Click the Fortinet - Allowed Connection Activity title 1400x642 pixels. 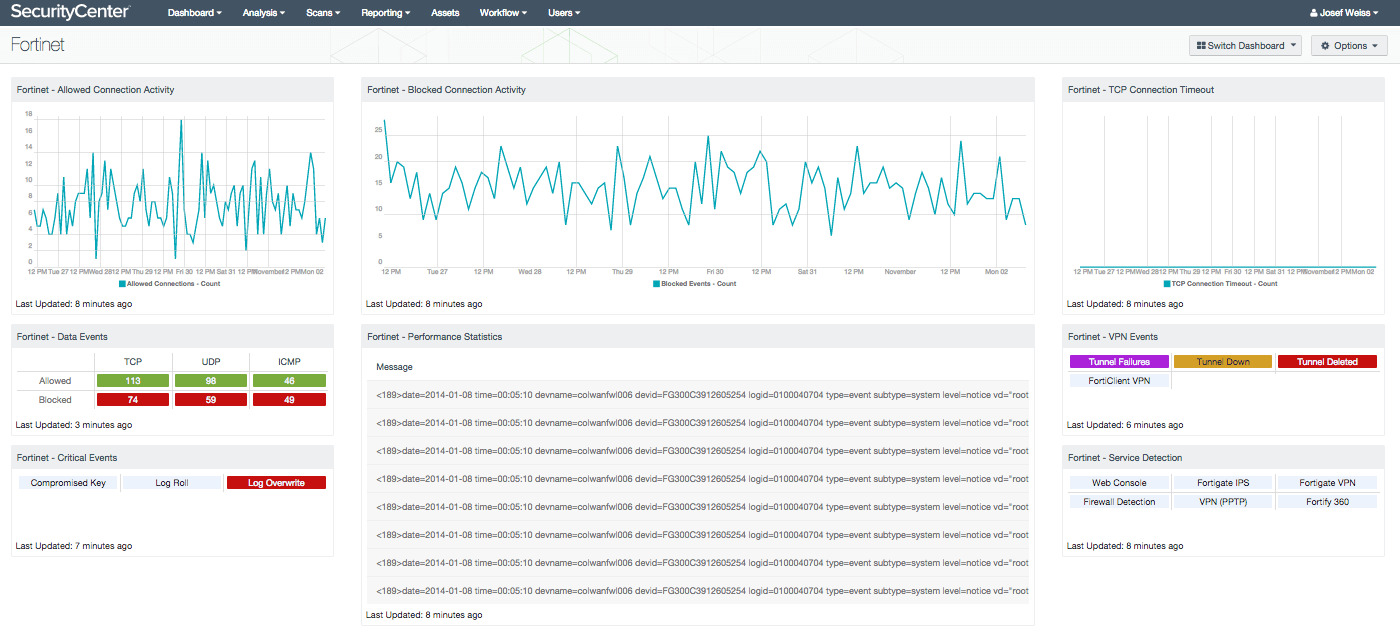pos(96,90)
